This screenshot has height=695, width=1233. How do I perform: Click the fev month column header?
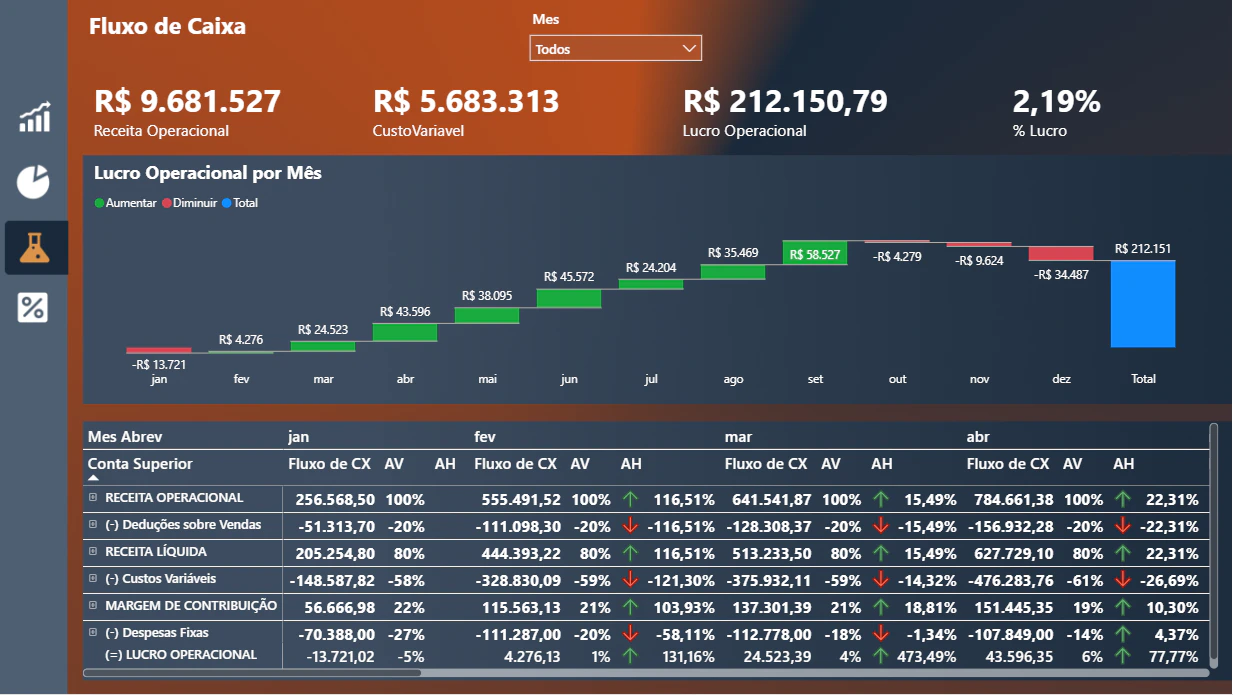coord(485,437)
